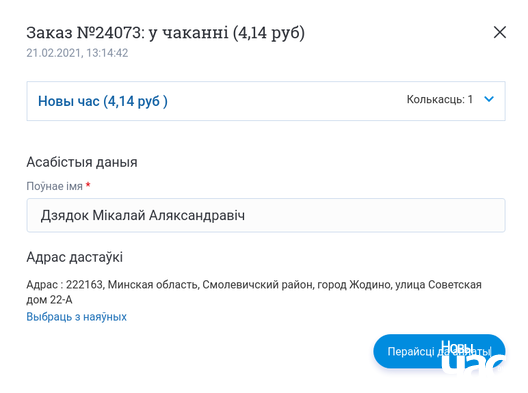Click empty space inside the order item panel
Image resolution: width=528 pixels, height=393 pixels.
[x=286, y=101]
